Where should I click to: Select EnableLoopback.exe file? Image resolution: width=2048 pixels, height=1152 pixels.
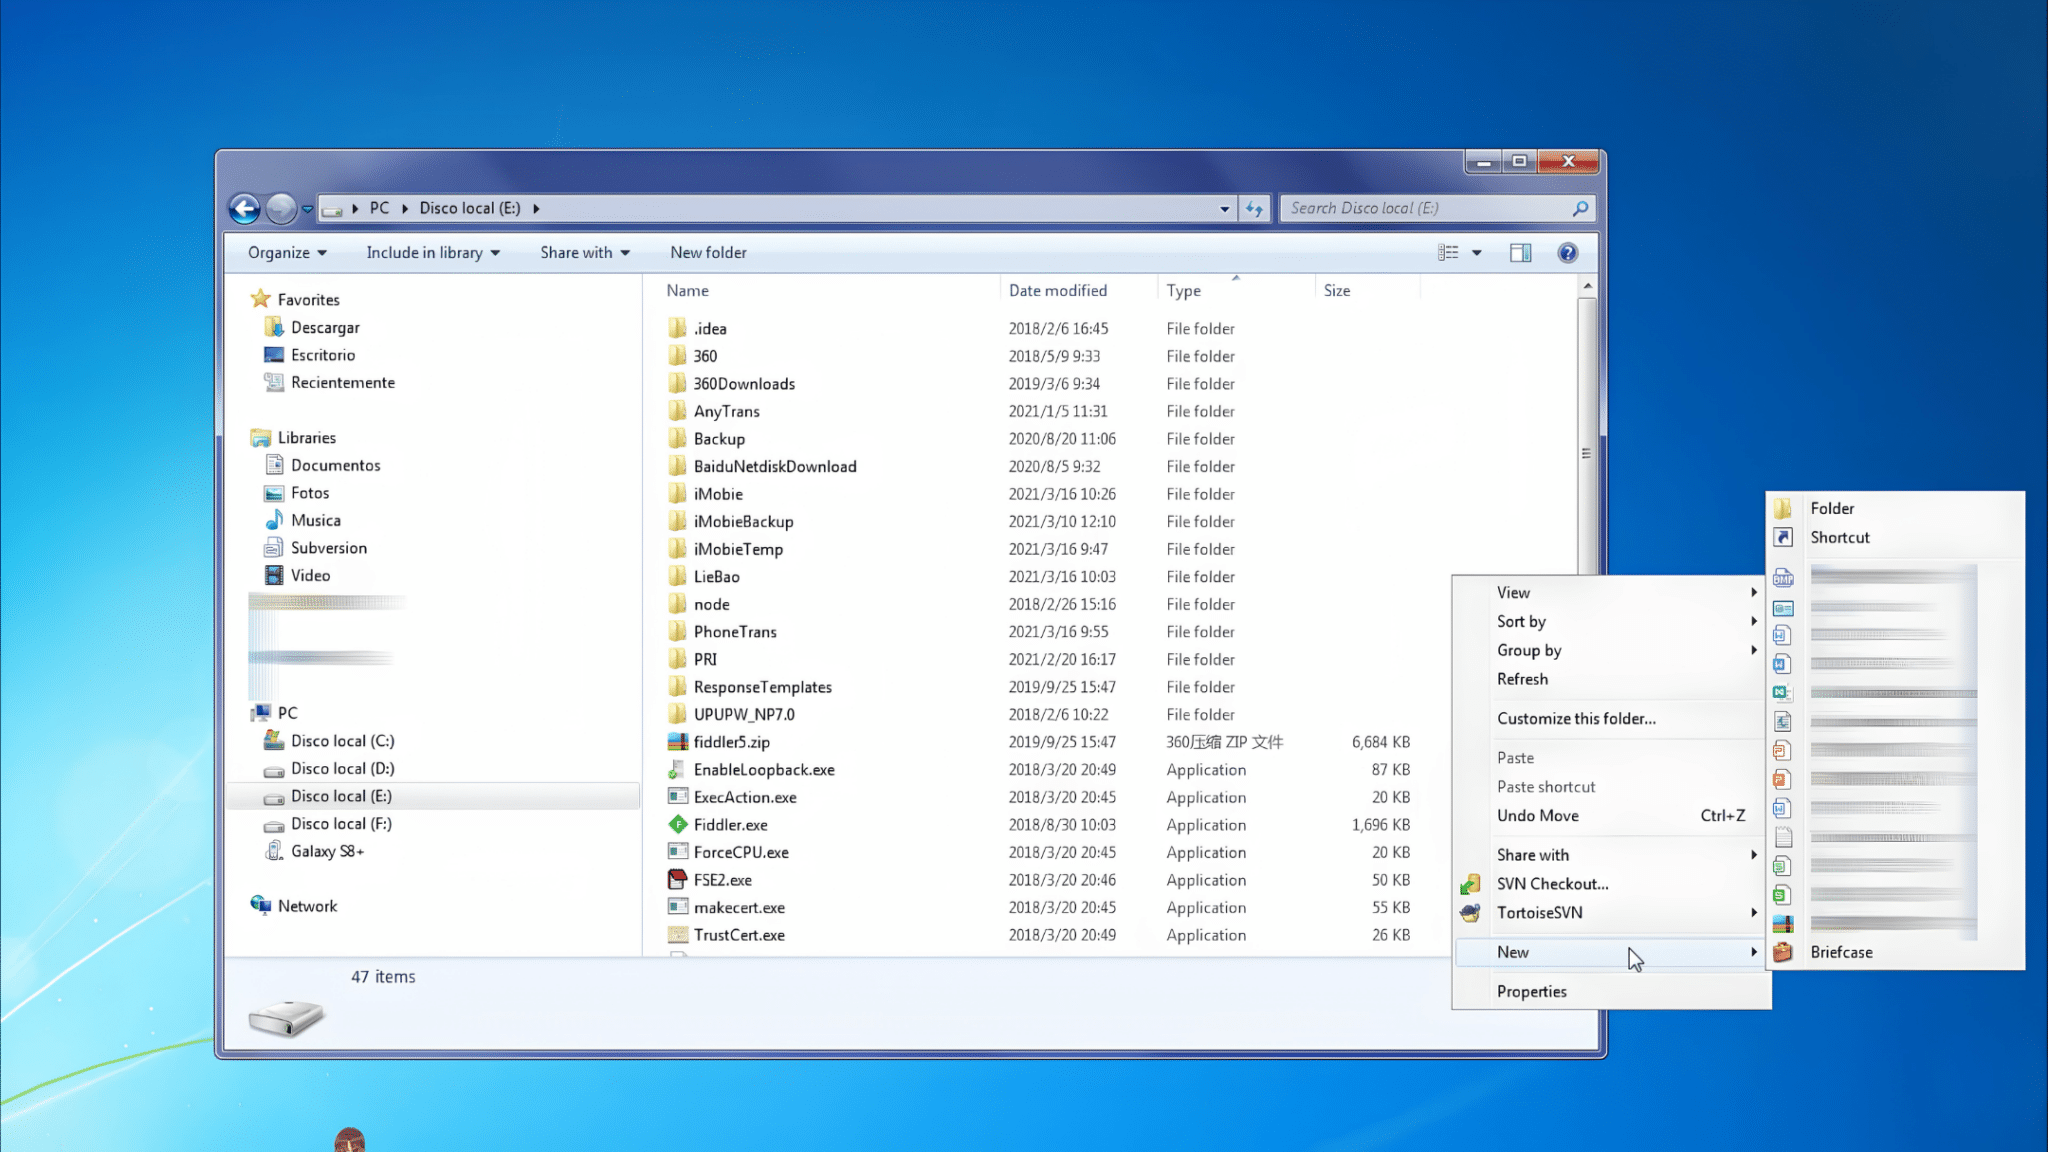click(x=764, y=770)
